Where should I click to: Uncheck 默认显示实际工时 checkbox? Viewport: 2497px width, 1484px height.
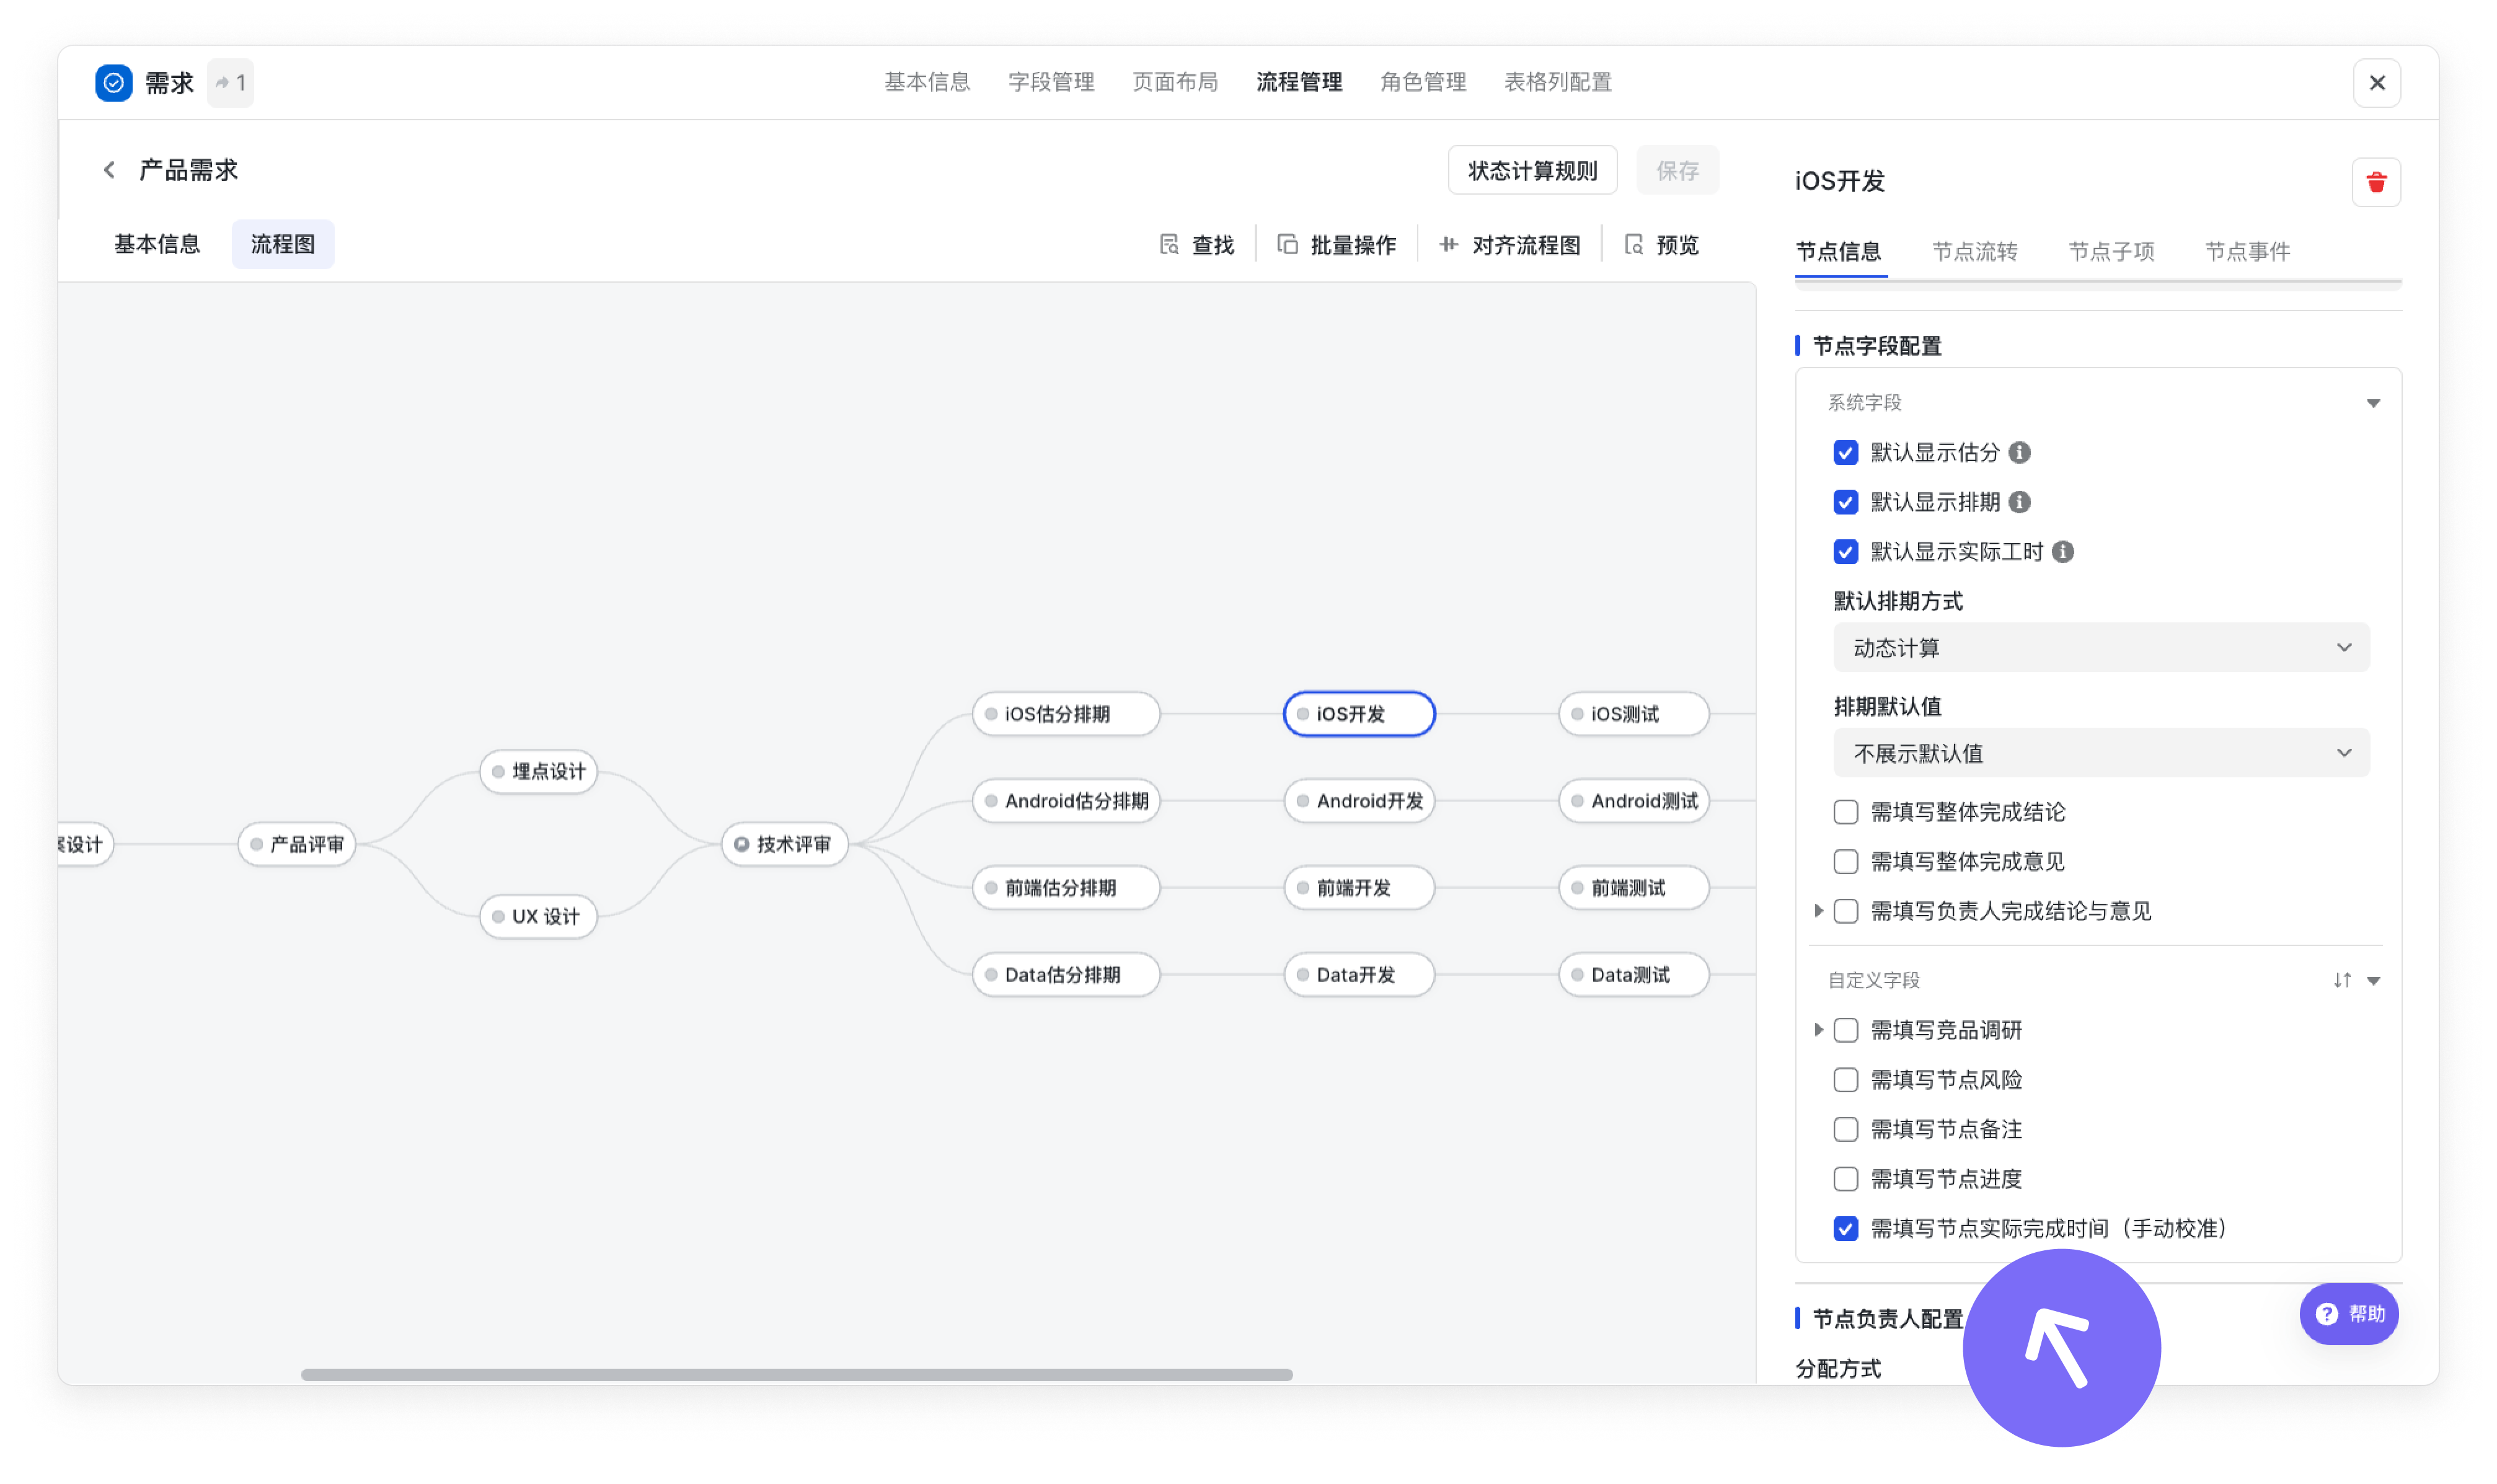[1845, 552]
